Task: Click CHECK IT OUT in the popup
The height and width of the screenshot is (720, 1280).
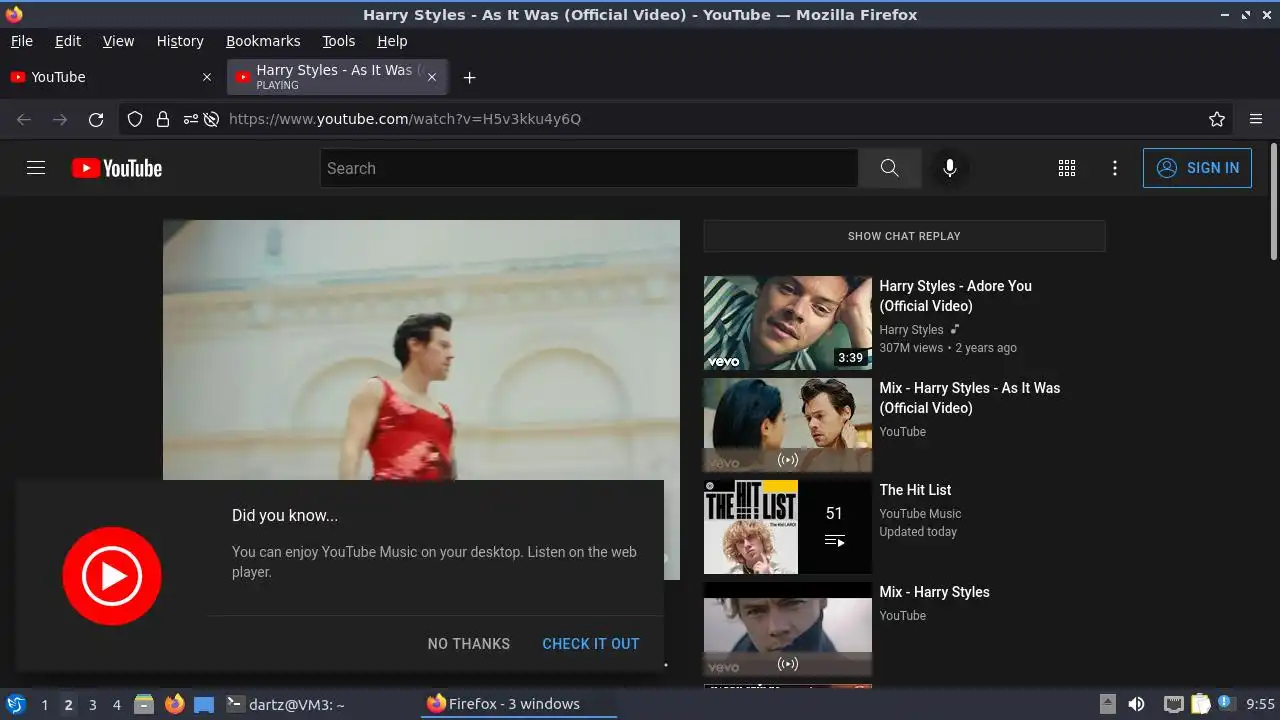Action: click(591, 644)
